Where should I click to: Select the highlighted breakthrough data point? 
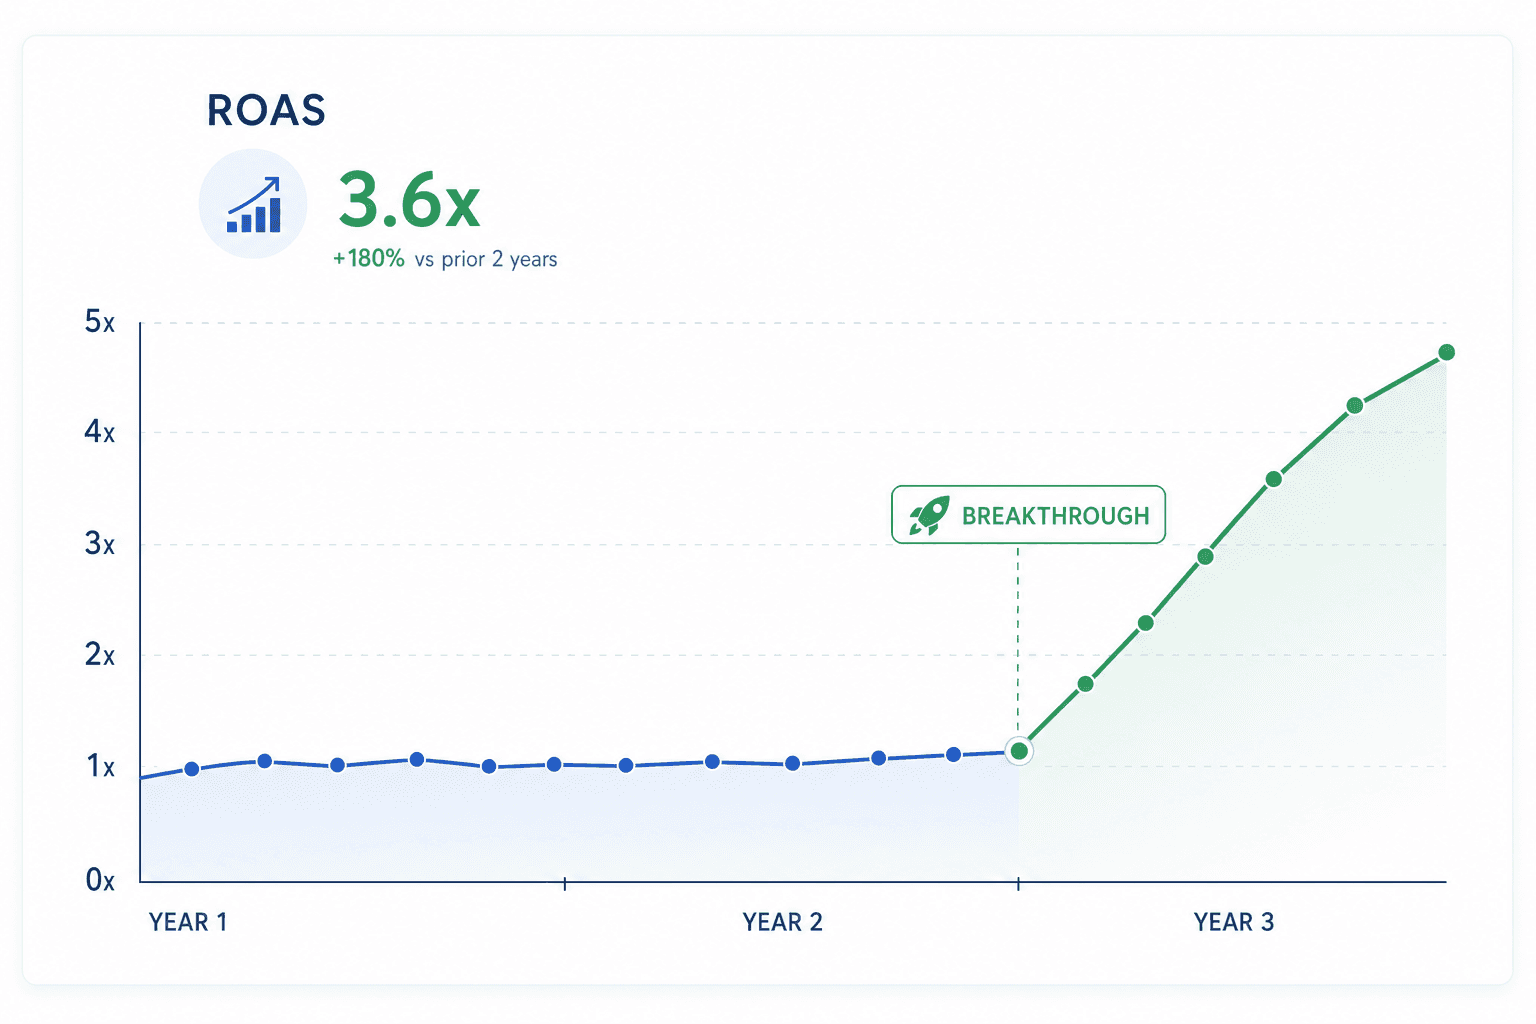click(x=1019, y=751)
